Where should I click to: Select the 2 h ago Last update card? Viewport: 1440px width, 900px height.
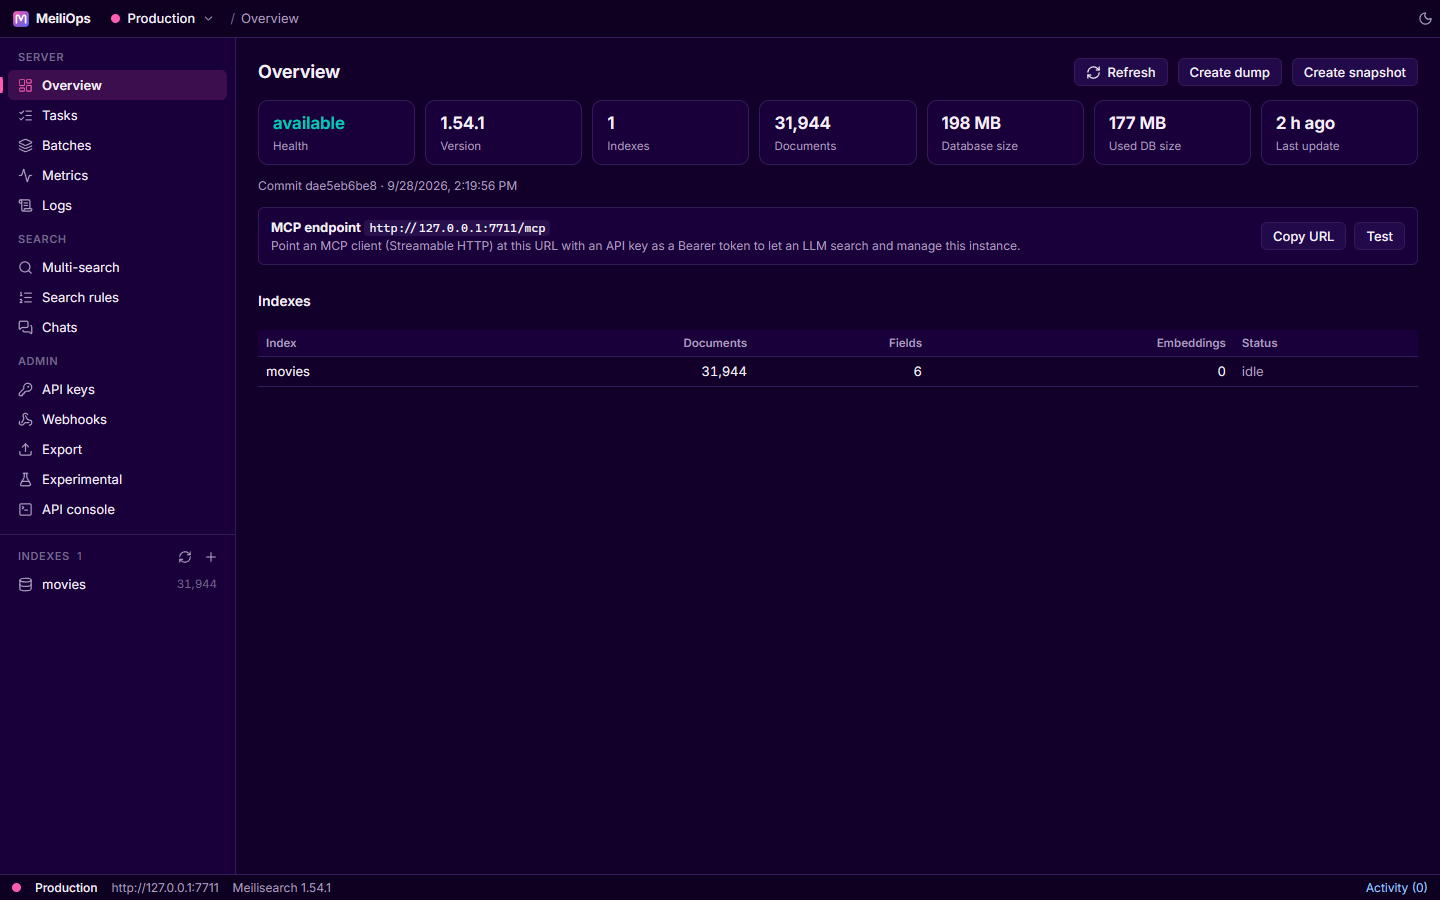coord(1339,132)
